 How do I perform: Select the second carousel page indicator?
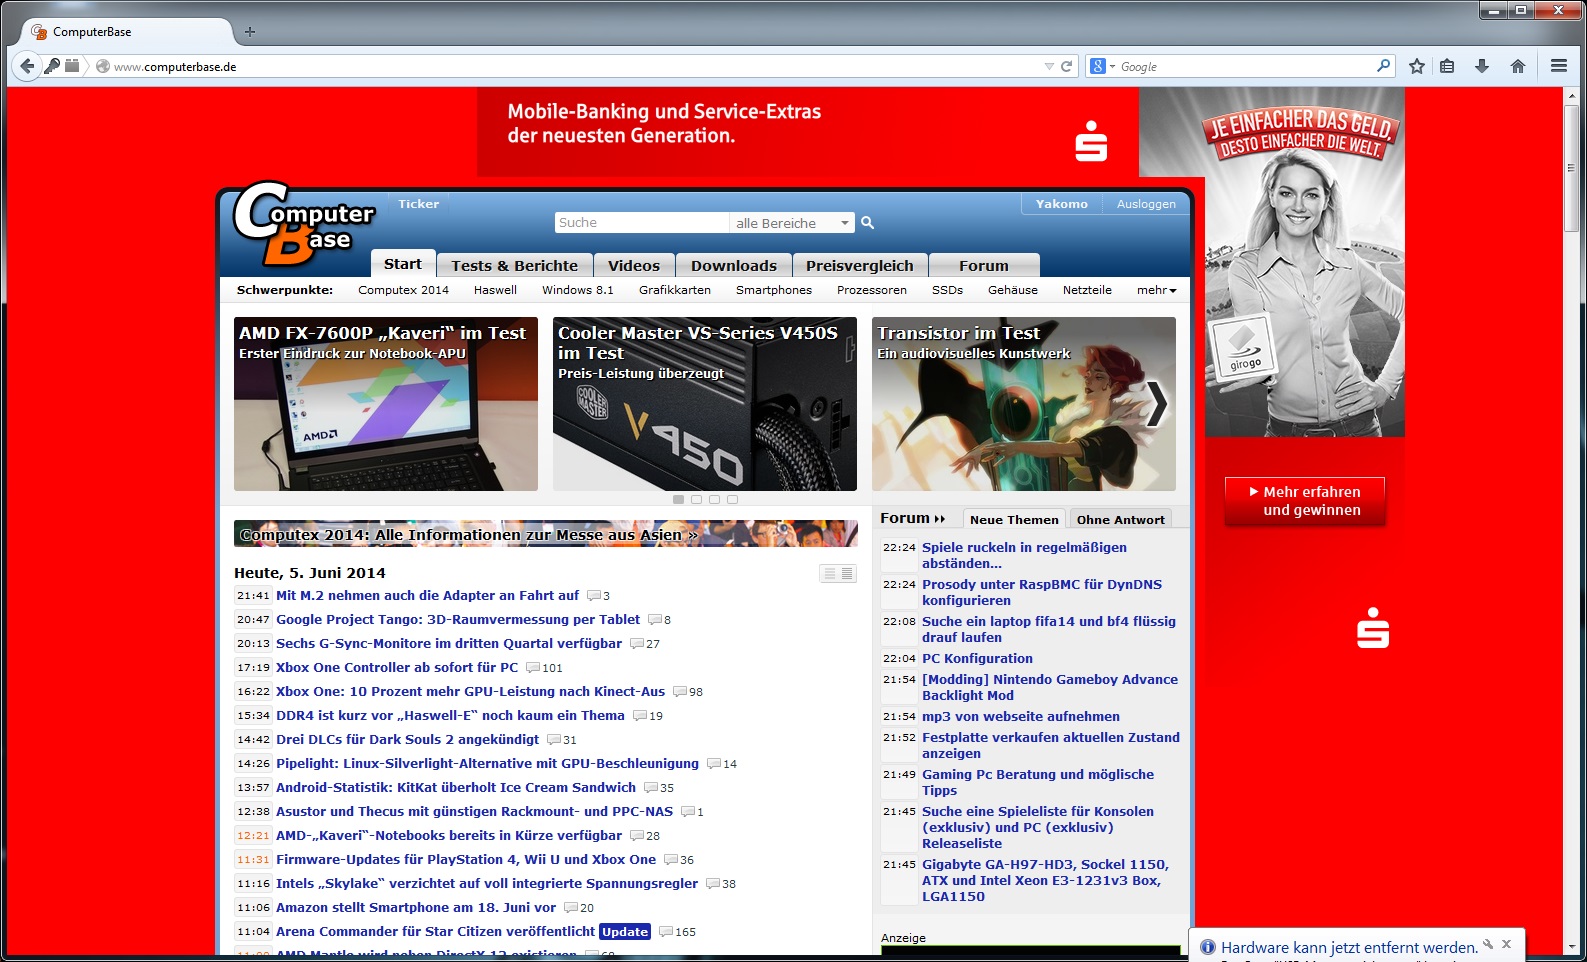697,499
